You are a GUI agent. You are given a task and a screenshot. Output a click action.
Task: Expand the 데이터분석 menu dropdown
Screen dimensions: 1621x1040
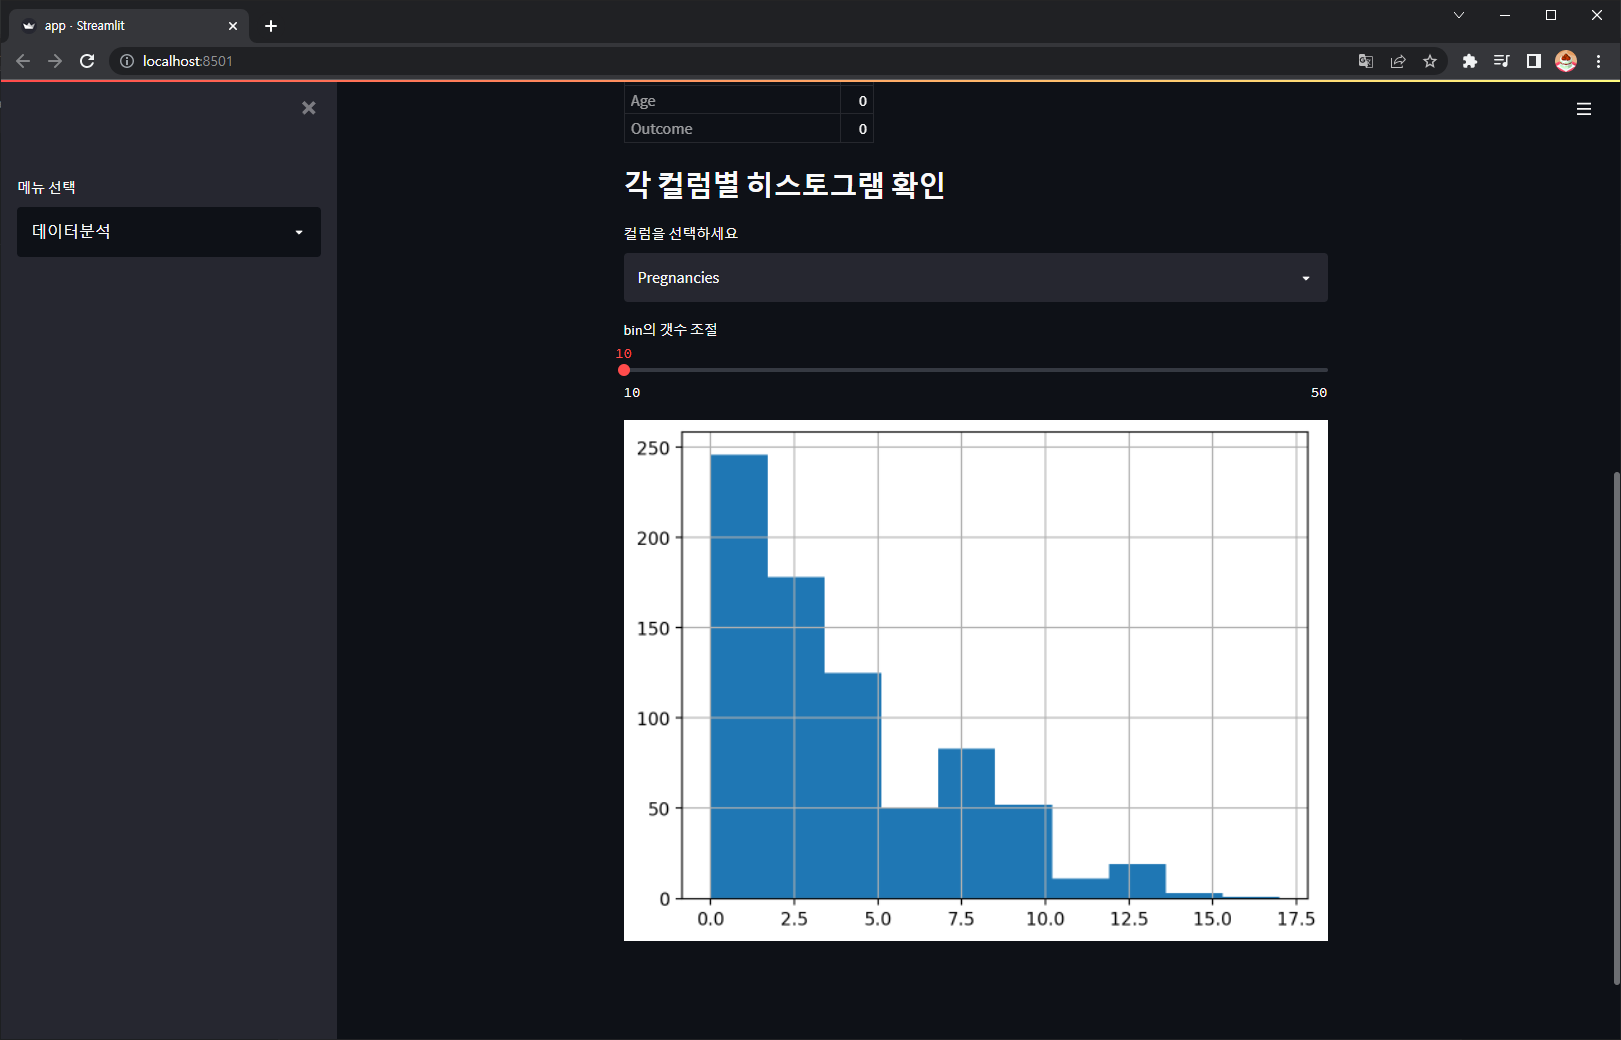169,232
